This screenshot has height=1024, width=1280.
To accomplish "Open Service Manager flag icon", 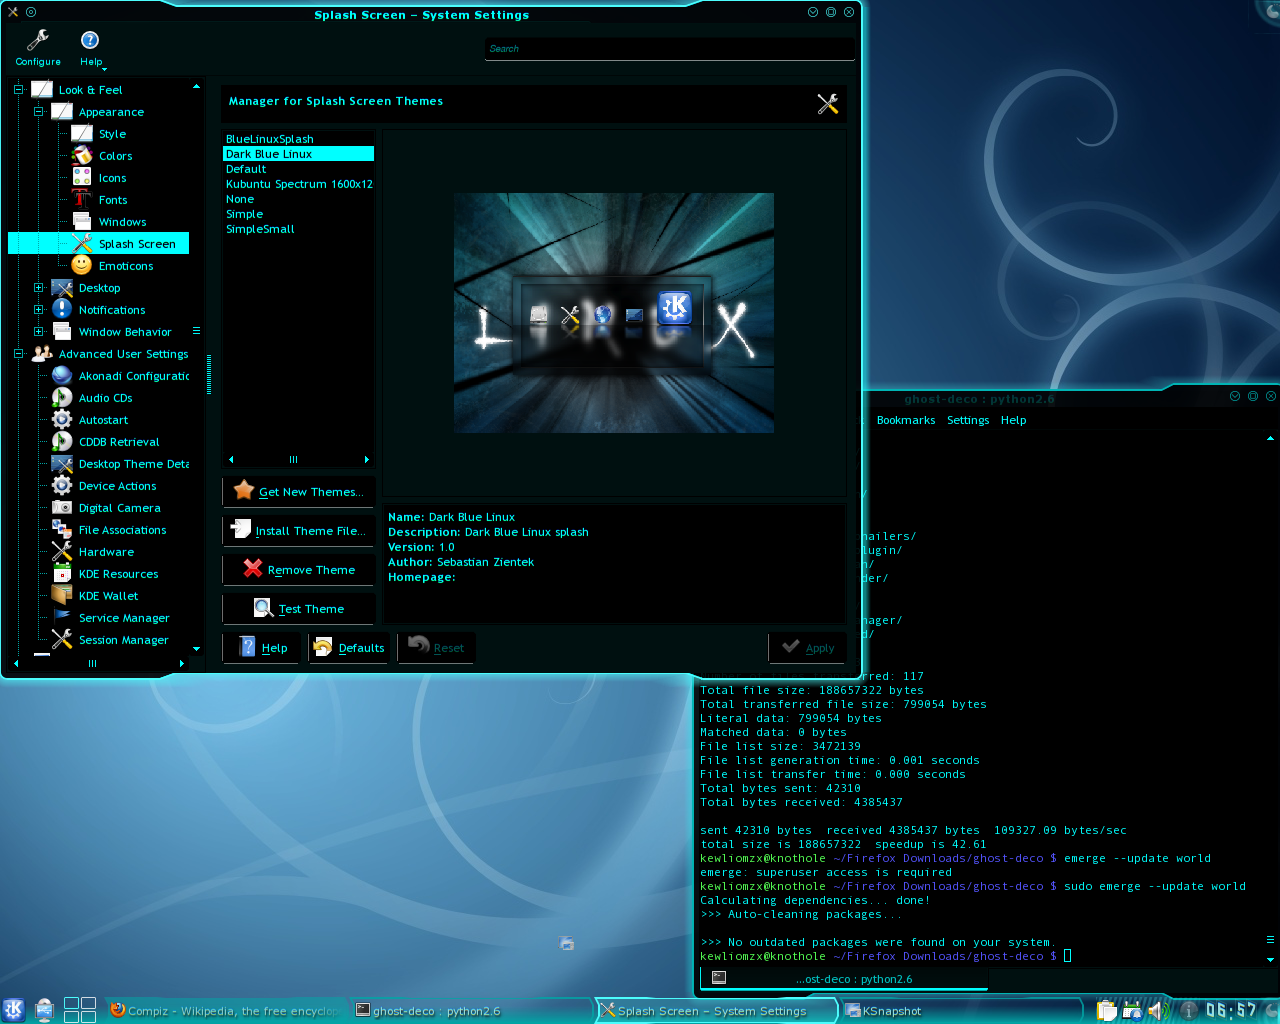I will [x=62, y=618].
